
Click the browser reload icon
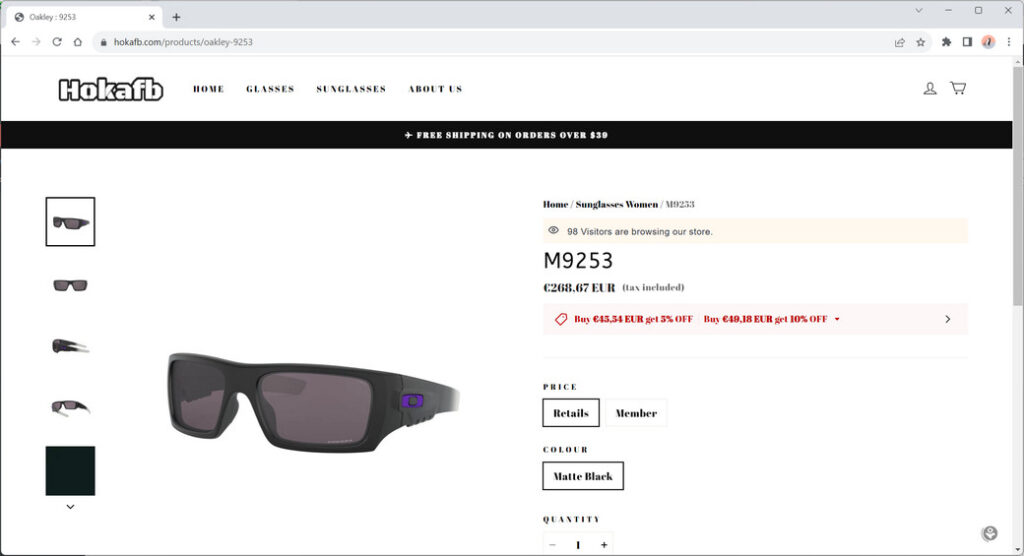(x=57, y=42)
